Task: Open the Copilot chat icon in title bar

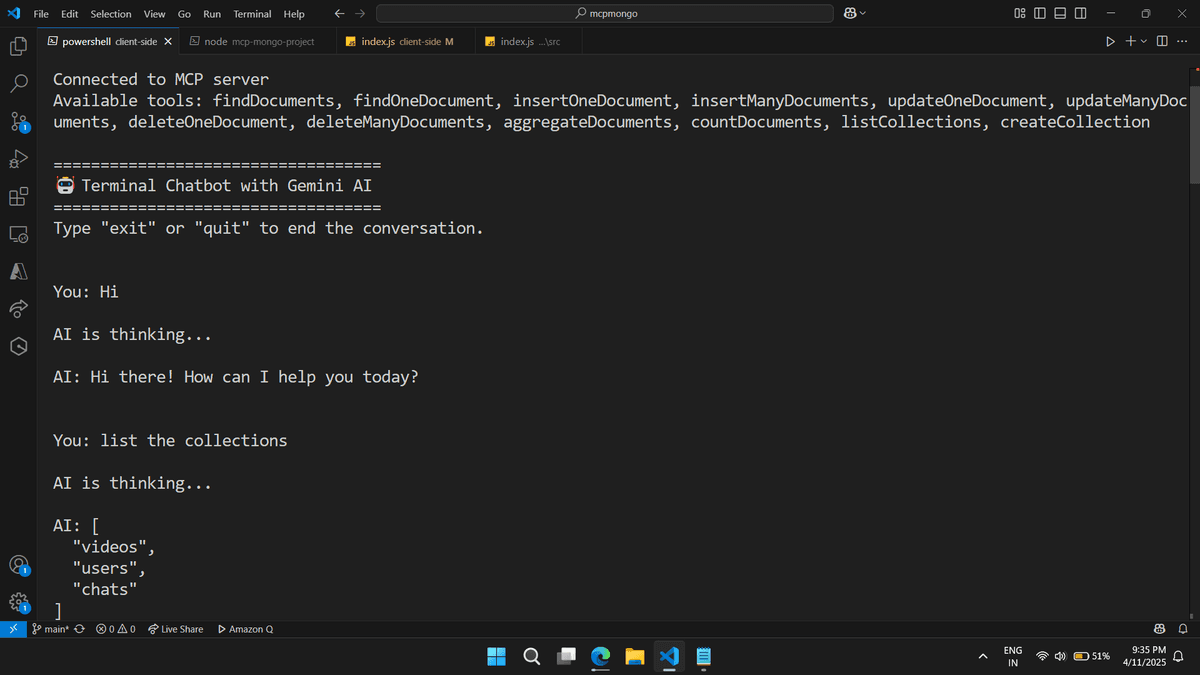Action: (850, 14)
